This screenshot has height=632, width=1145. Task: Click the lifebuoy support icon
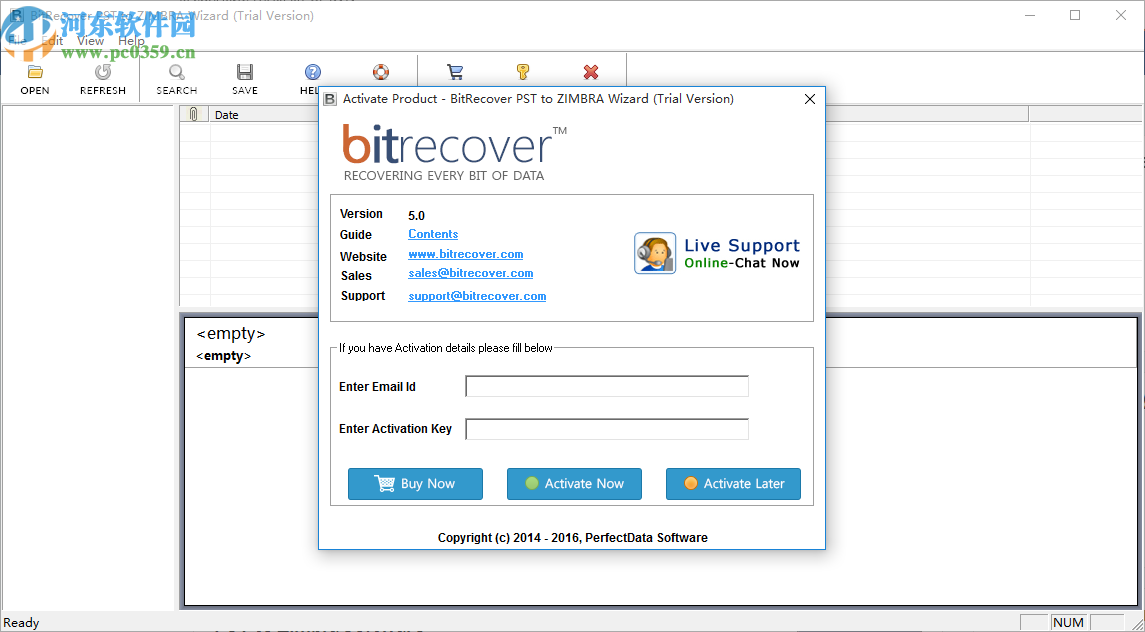pyautogui.click(x=380, y=72)
